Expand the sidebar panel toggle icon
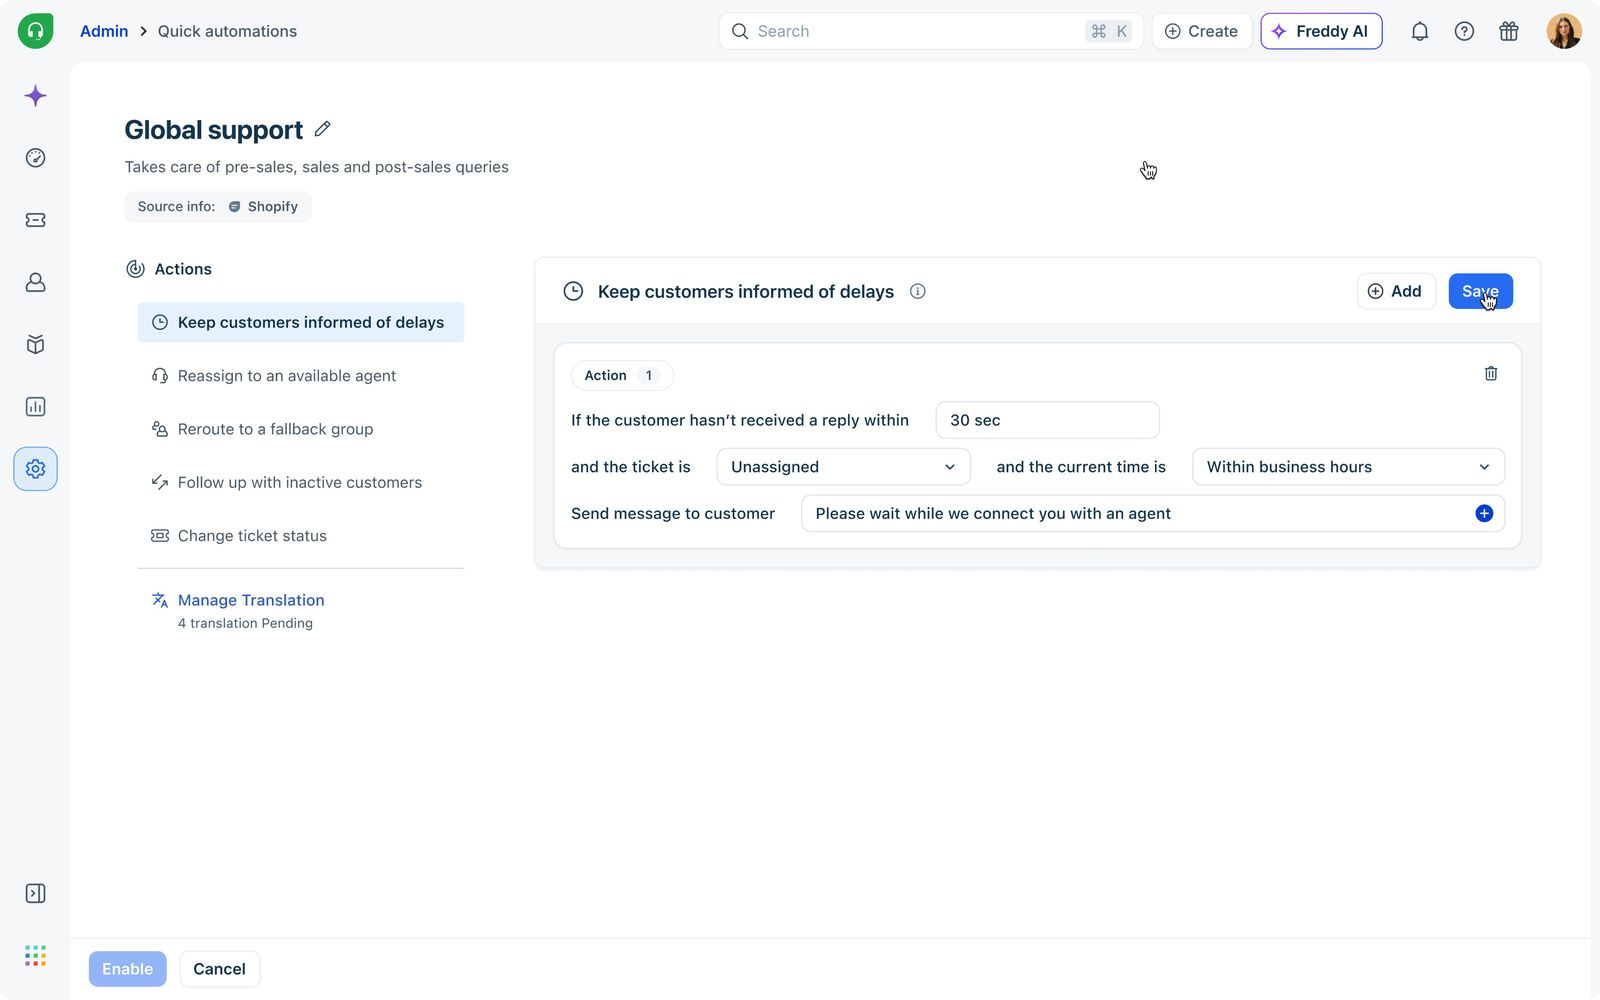Viewport: 1600px width, 1000px height. pos(35,893)
